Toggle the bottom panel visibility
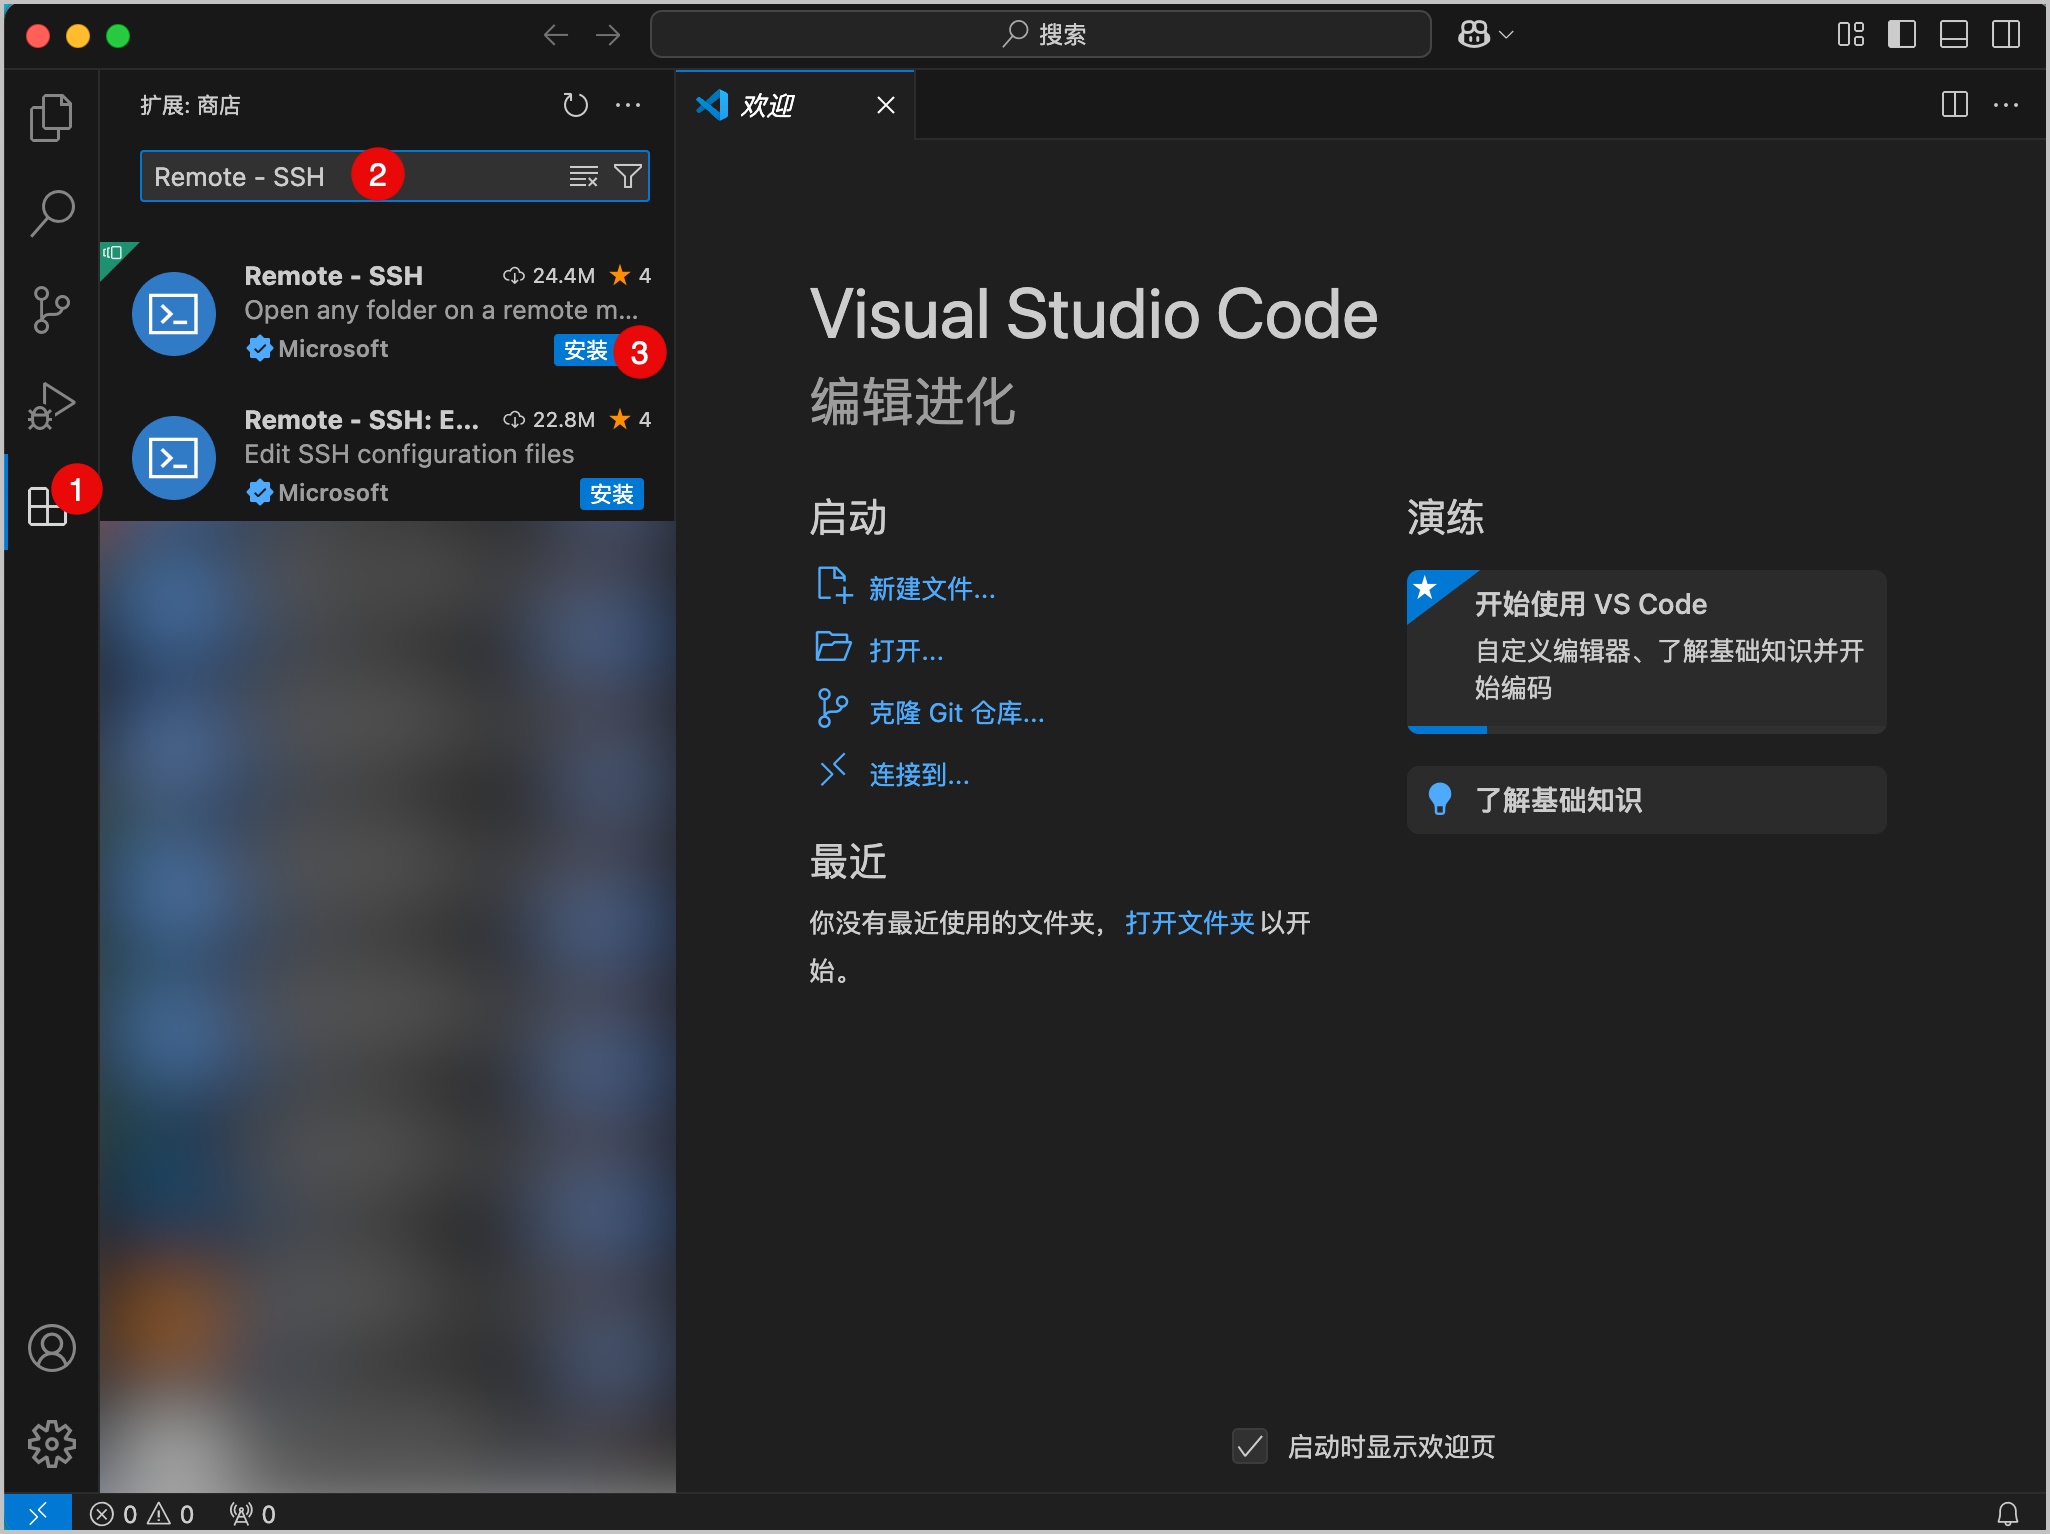The image size is (2050, 1534). 1954,35
